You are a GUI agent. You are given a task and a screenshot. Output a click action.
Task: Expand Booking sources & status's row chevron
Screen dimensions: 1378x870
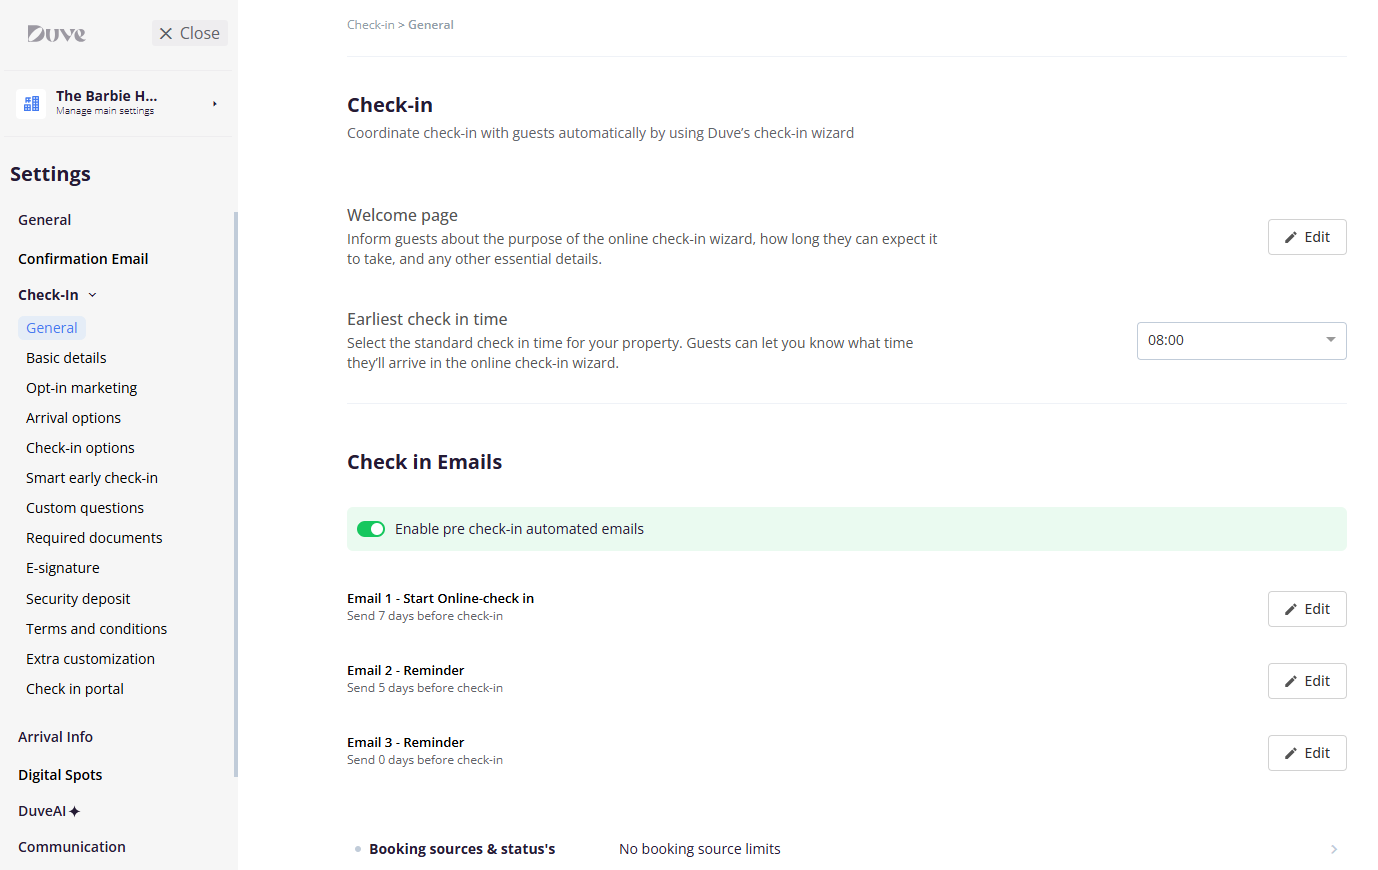1334,849
